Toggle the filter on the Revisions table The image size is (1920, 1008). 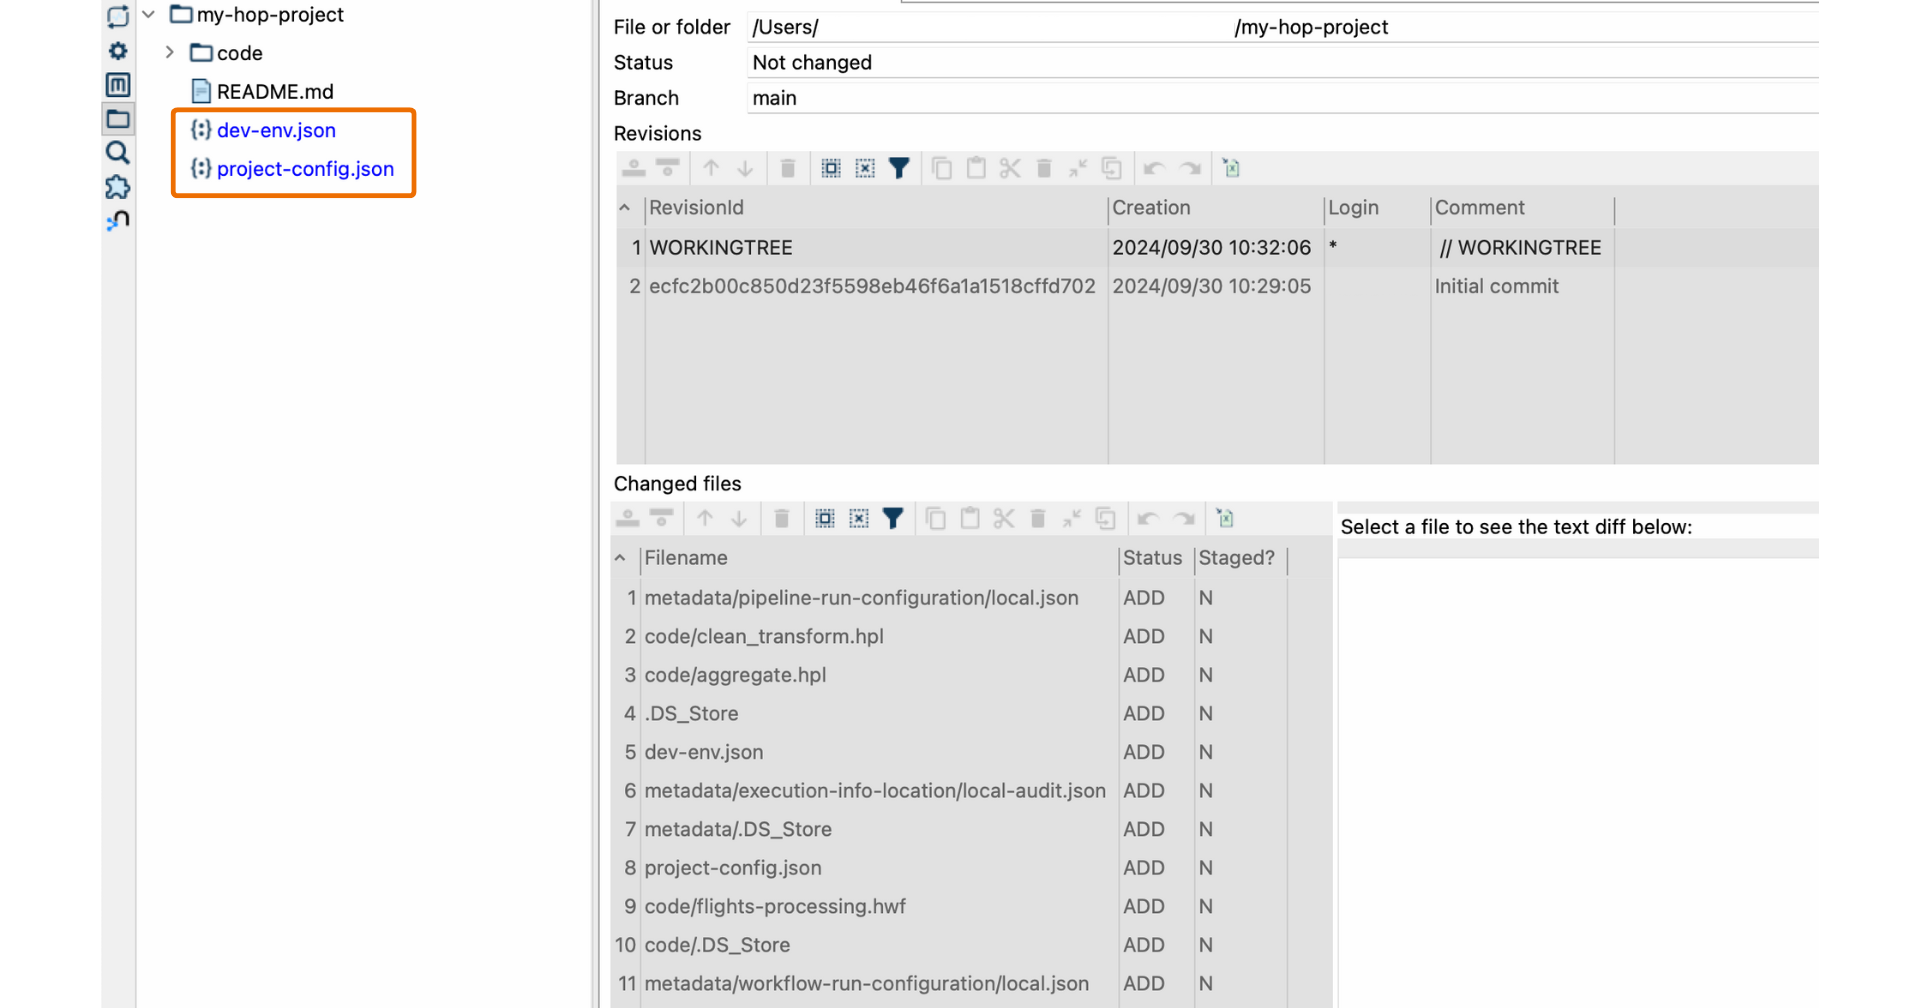[899, 168]
